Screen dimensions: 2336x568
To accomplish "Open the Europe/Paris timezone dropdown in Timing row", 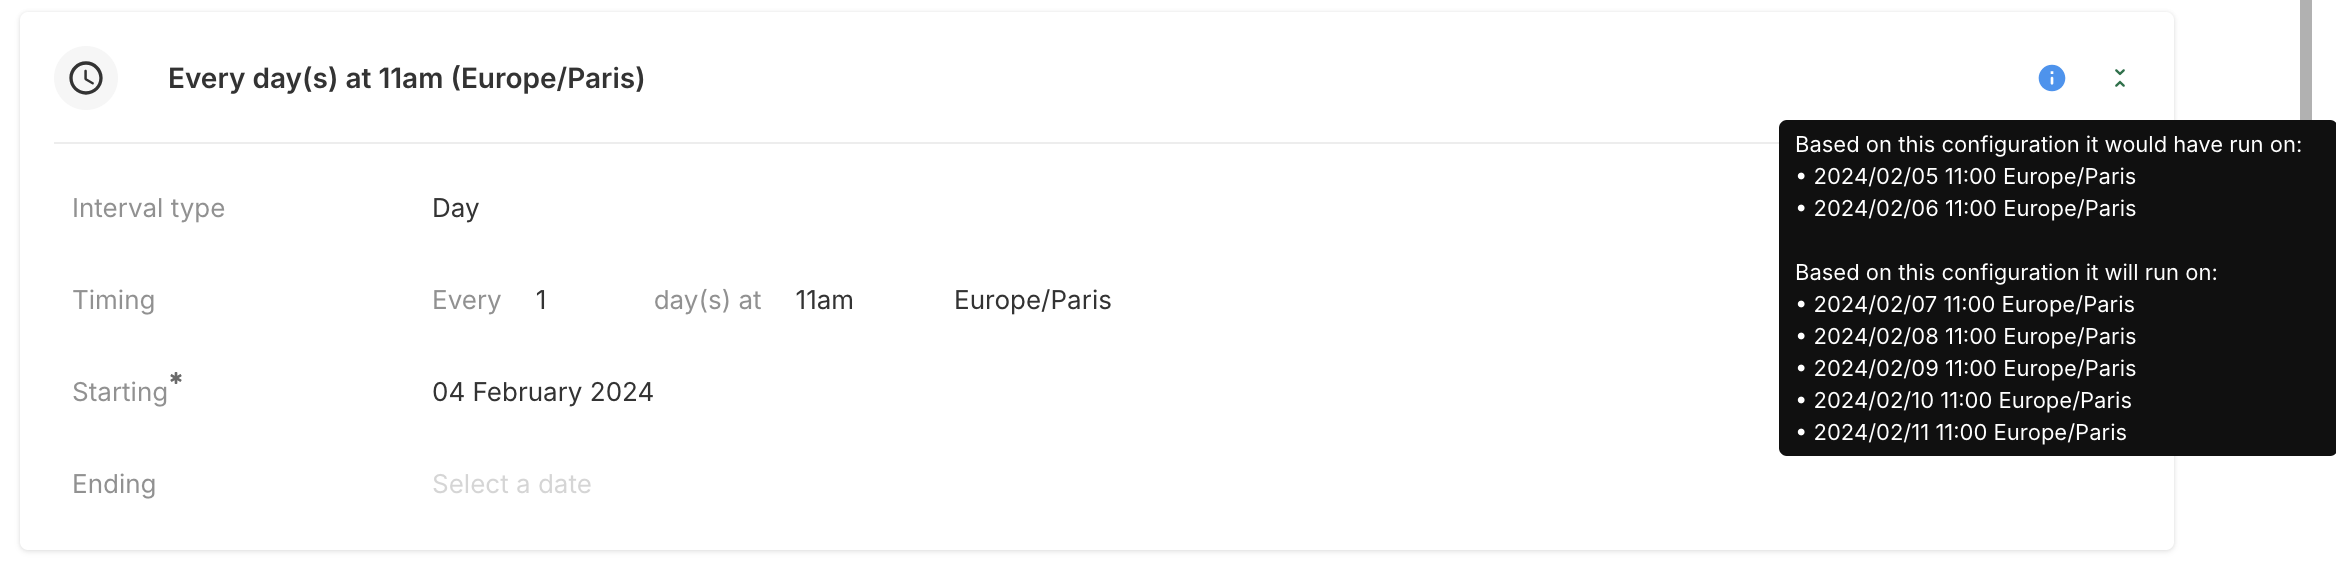I will [x=1032, y=300].
